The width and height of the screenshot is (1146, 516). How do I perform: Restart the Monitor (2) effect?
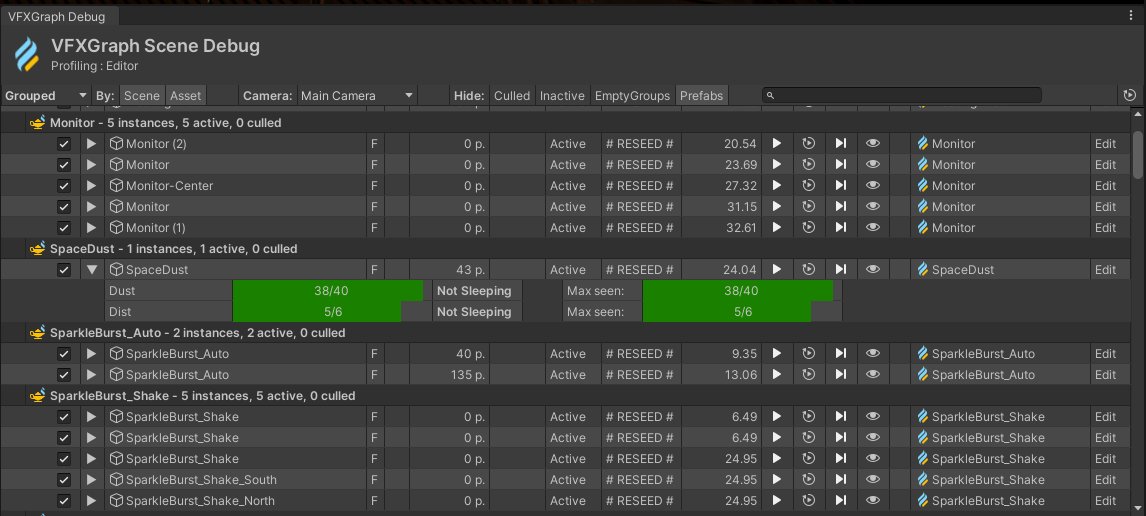click(x=808, y=144)
